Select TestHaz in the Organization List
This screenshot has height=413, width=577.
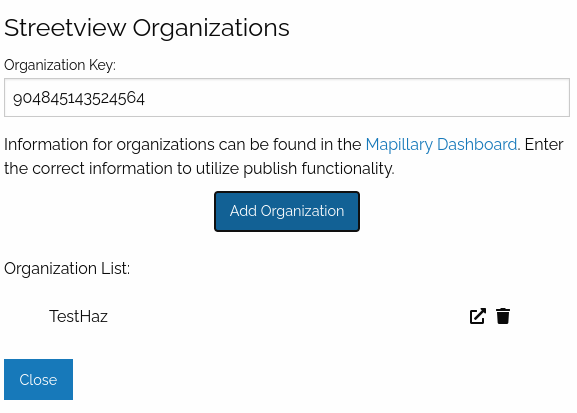click(78, 316)
